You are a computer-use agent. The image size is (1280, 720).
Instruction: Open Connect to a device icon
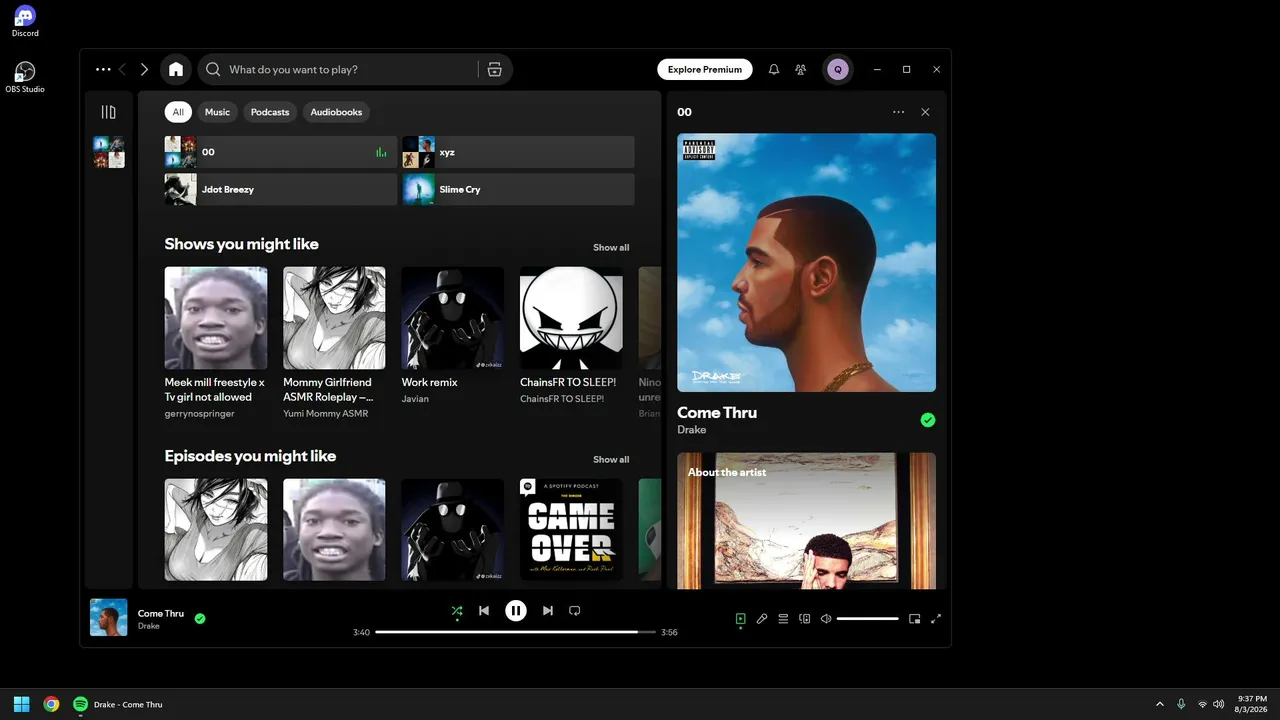[805, 619]
